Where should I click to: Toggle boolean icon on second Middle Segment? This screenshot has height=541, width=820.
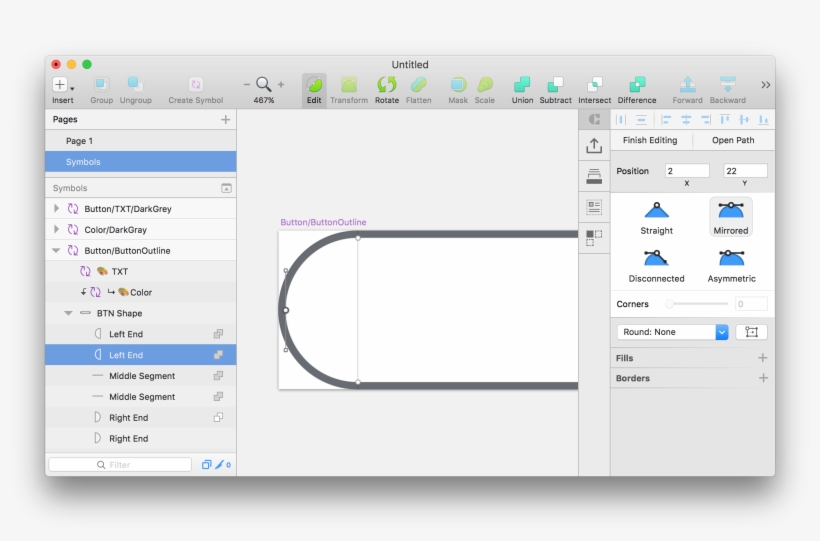218,397
